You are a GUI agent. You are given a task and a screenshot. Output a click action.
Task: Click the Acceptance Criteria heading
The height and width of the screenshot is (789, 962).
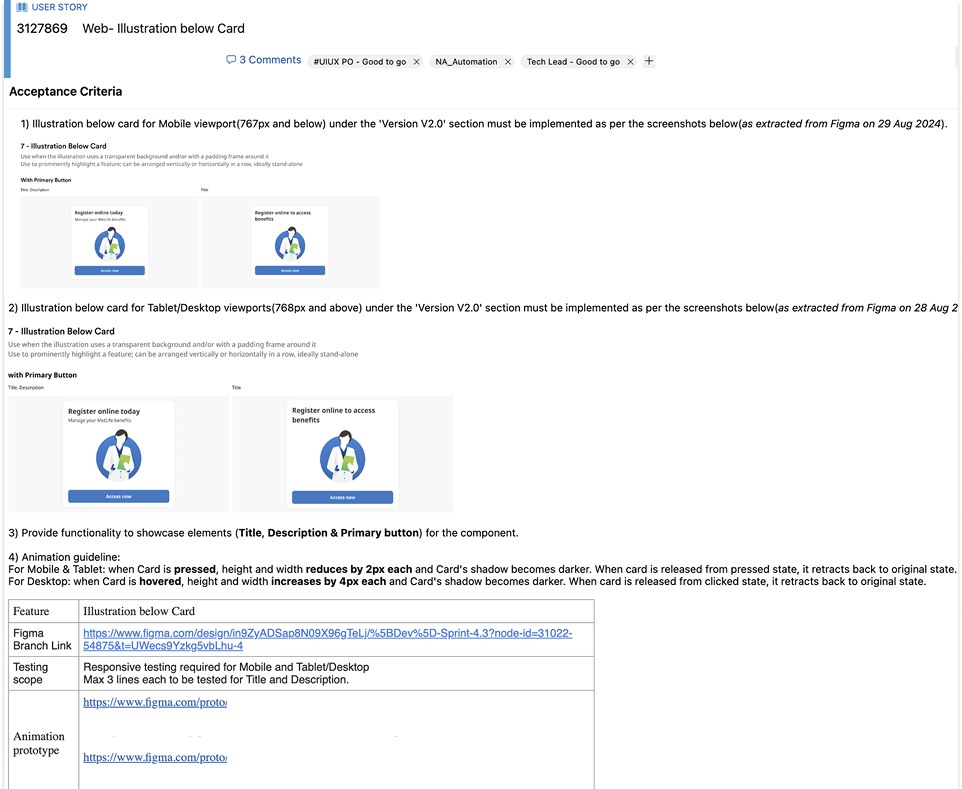pos(66,91)
